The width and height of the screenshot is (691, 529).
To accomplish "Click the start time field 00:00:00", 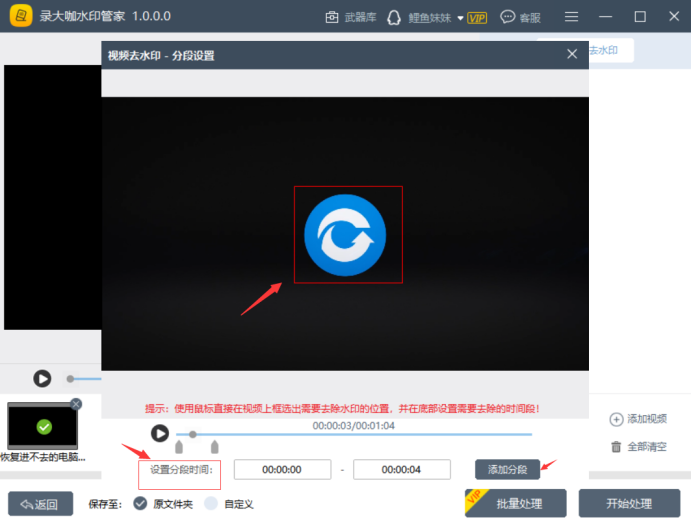I will pyautogui.click(x=282, y=469).
